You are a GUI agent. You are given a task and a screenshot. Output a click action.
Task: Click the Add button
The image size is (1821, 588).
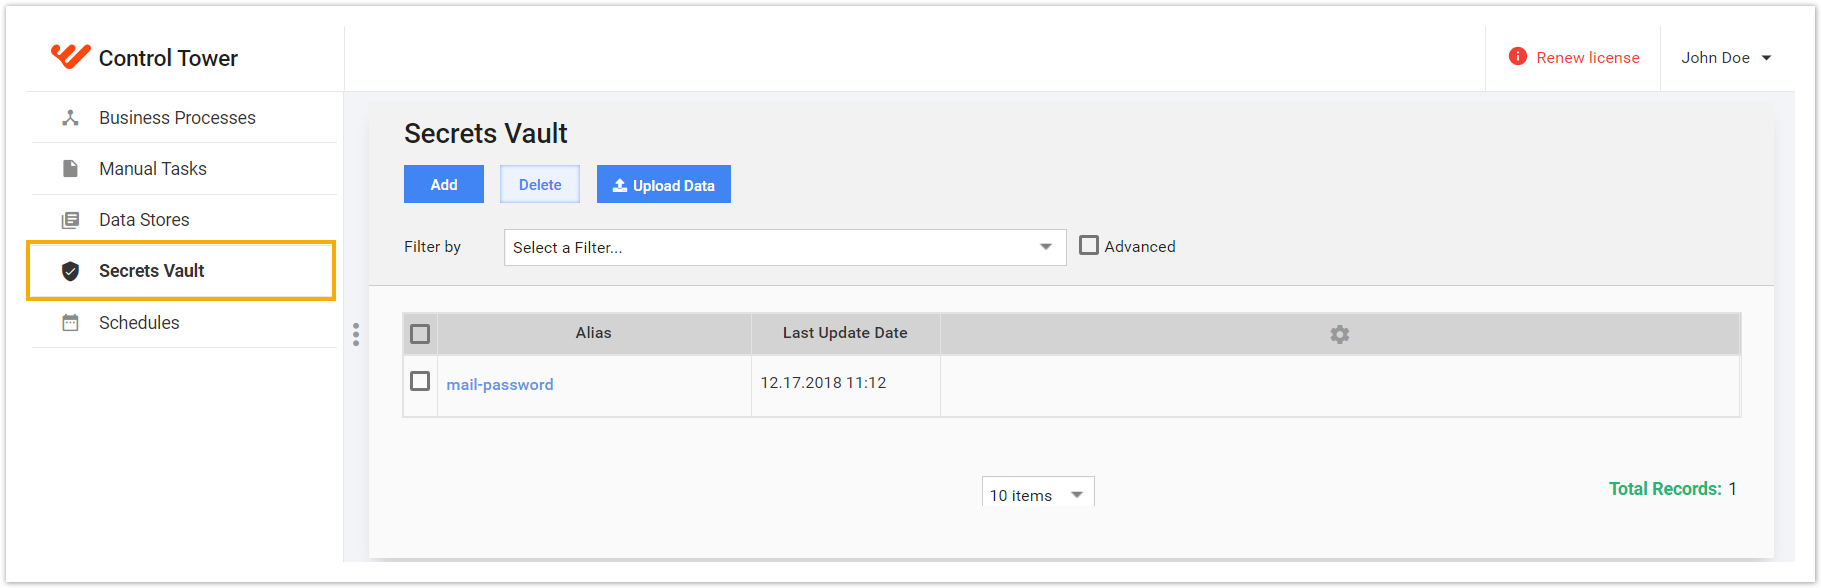coord(444,184)
